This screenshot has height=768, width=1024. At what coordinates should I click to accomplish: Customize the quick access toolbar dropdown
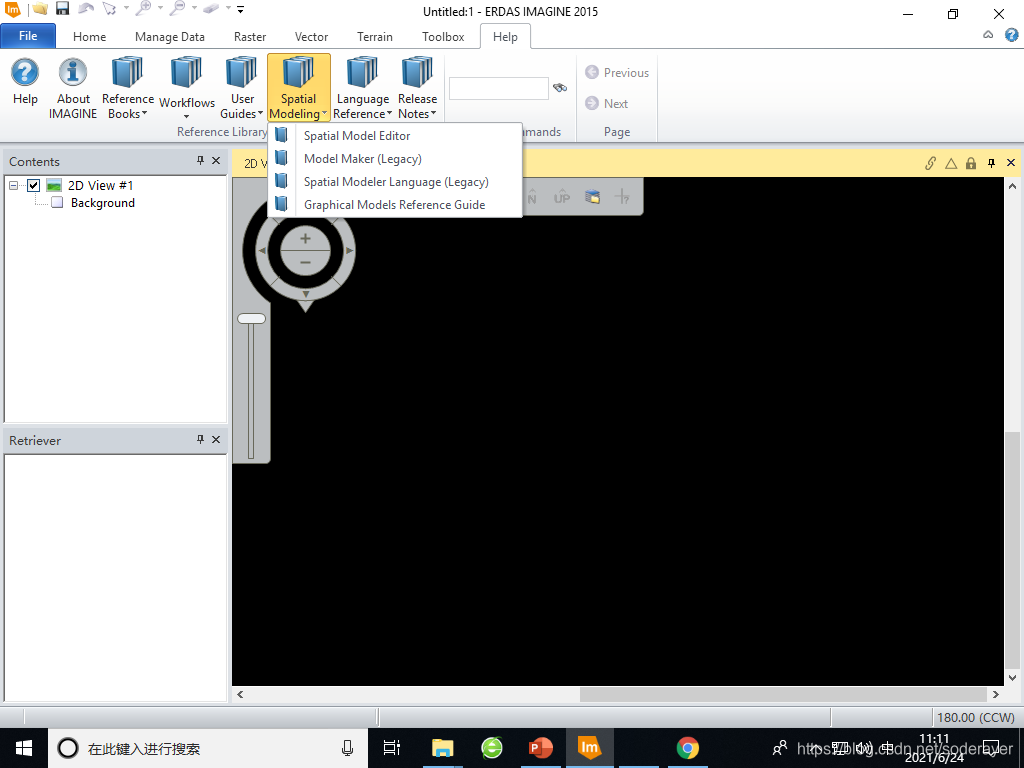tap(240, 10)
